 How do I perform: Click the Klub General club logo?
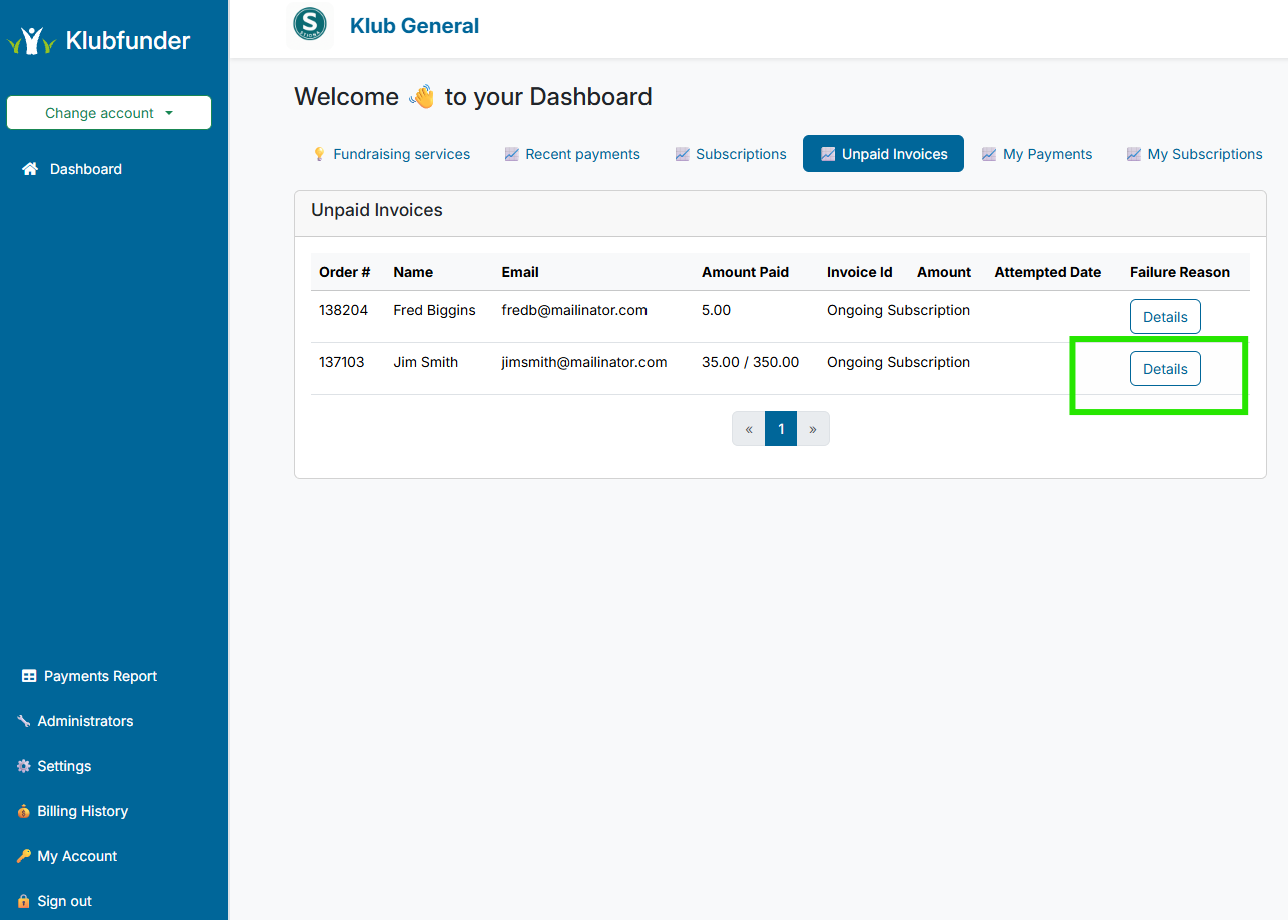309,25
